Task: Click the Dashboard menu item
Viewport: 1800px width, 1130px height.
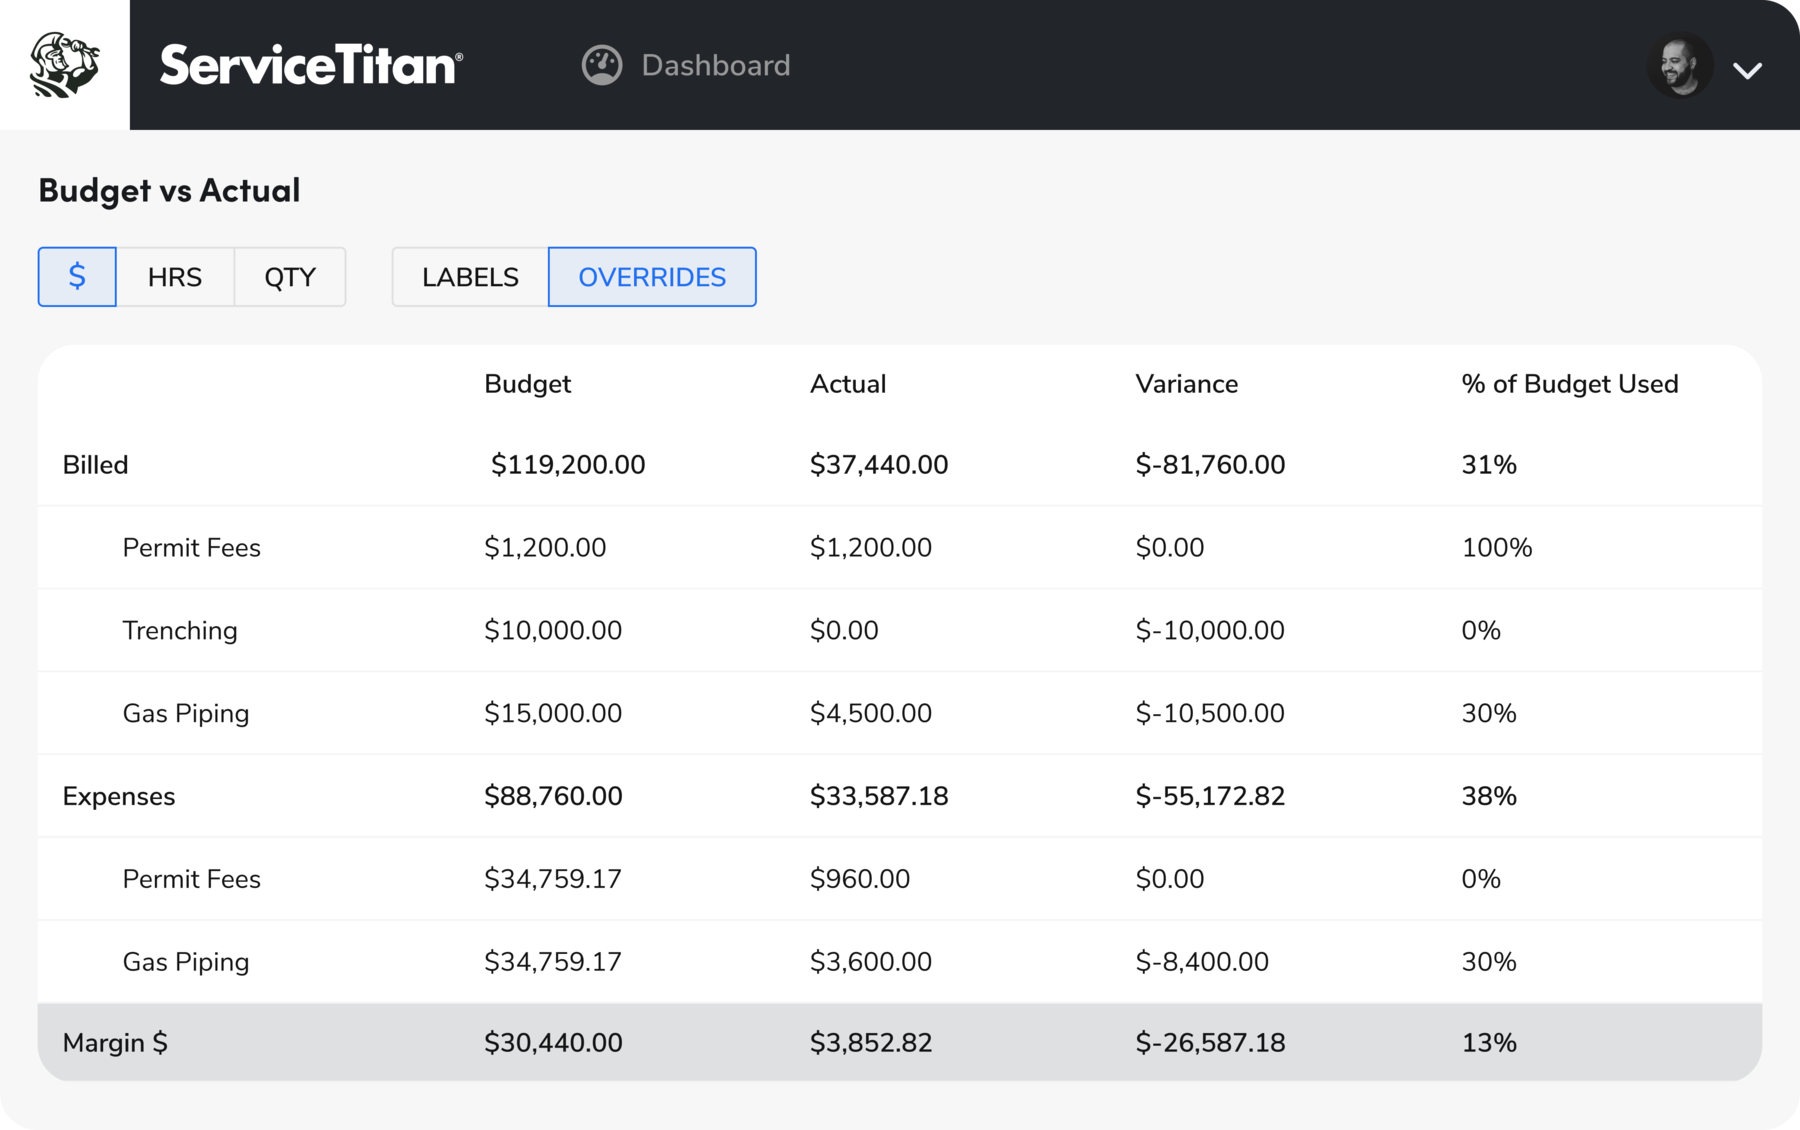Action: (x=716, y=64)
